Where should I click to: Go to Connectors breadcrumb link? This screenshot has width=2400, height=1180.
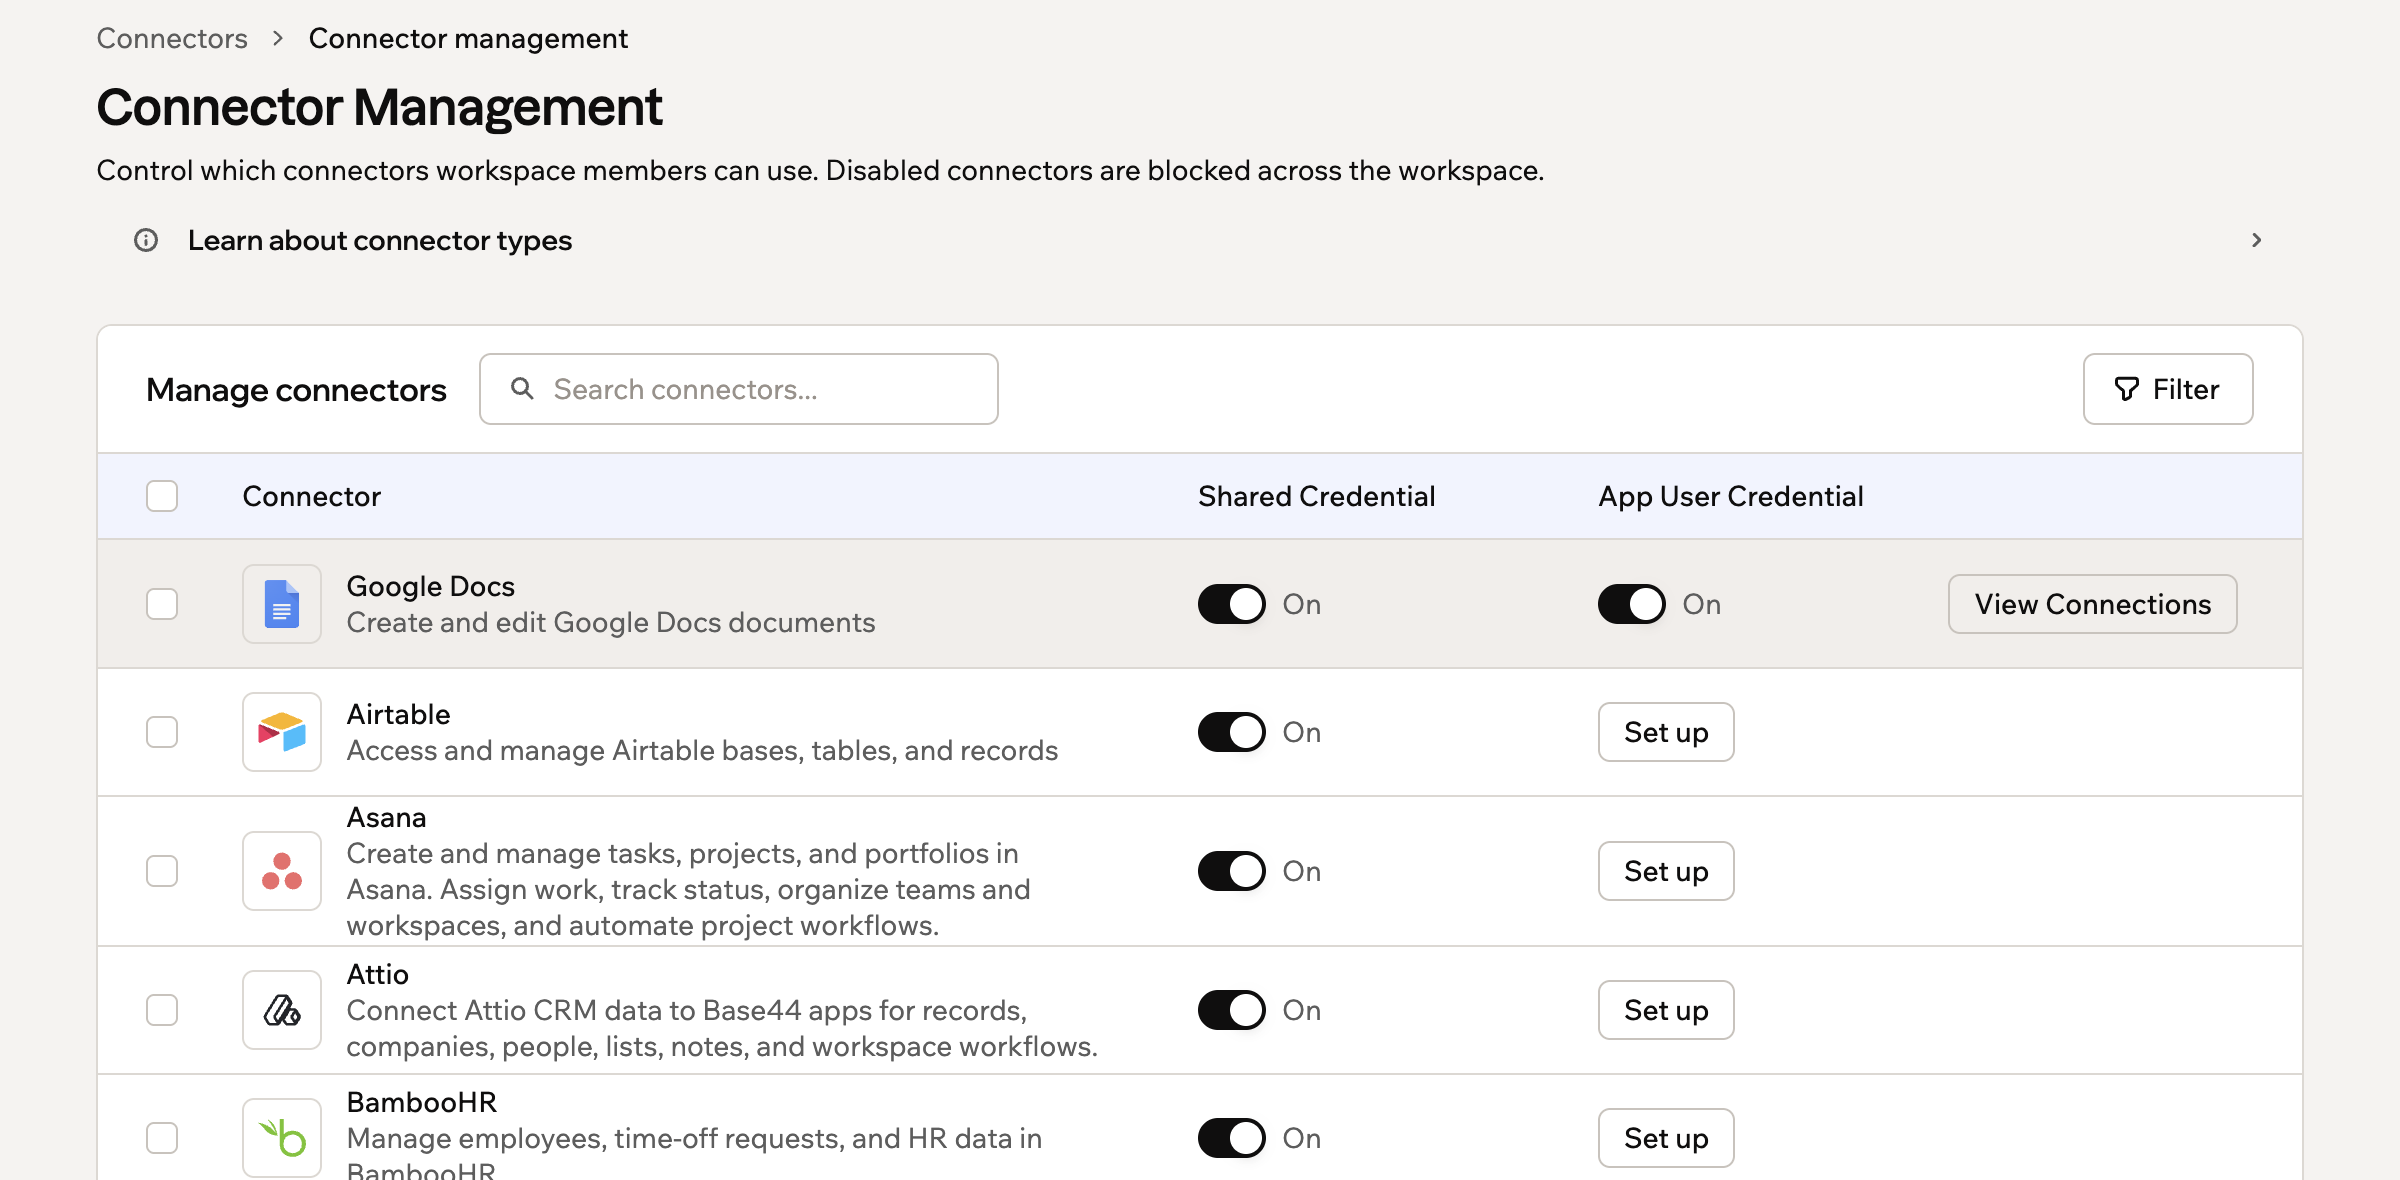tap(172, 38)
